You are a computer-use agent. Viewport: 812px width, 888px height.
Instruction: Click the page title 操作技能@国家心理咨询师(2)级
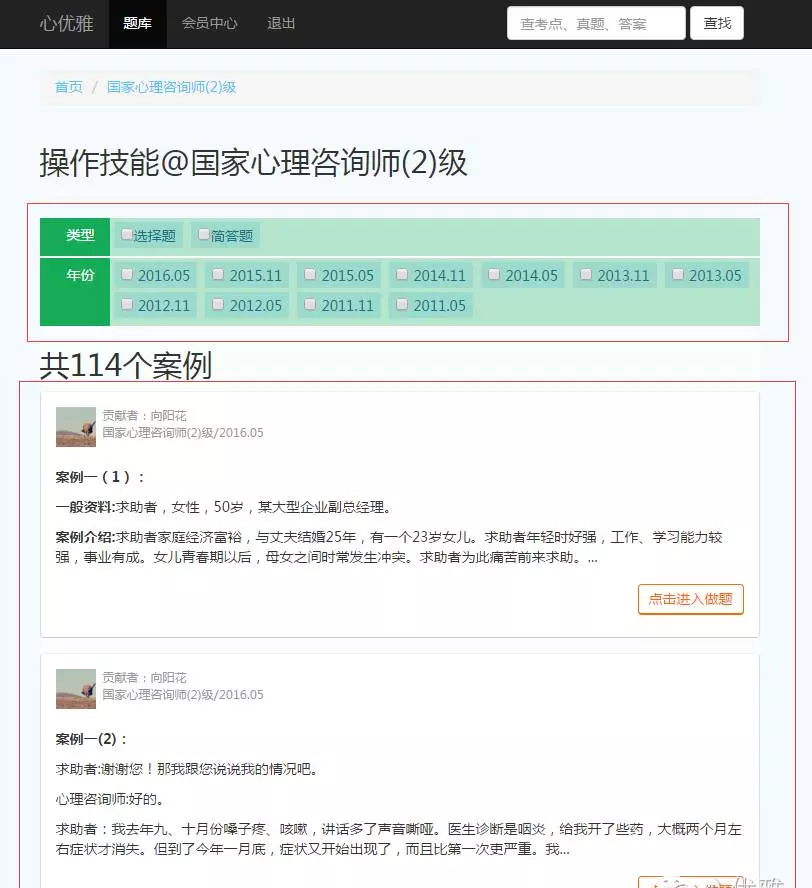[x=253, y=163]
